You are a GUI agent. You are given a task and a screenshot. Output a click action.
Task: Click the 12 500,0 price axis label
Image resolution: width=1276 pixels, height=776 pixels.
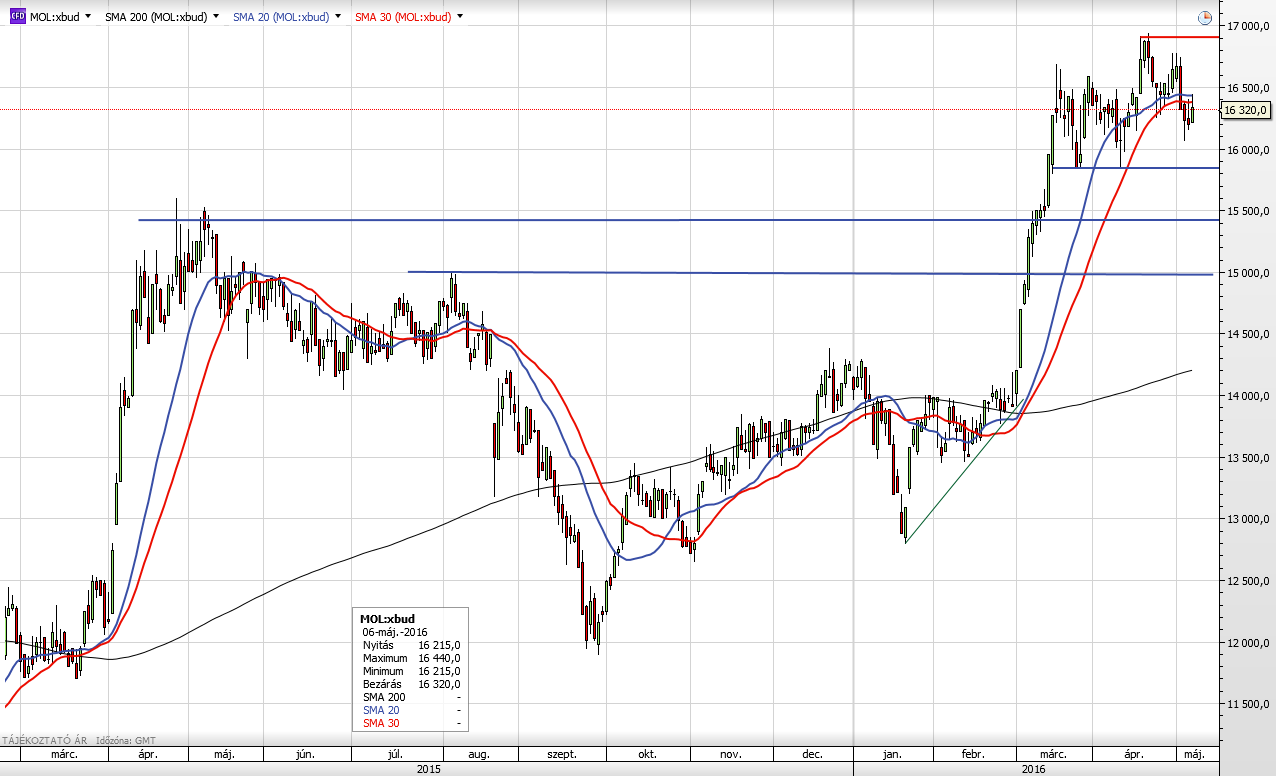click(x=1246, y=582)
